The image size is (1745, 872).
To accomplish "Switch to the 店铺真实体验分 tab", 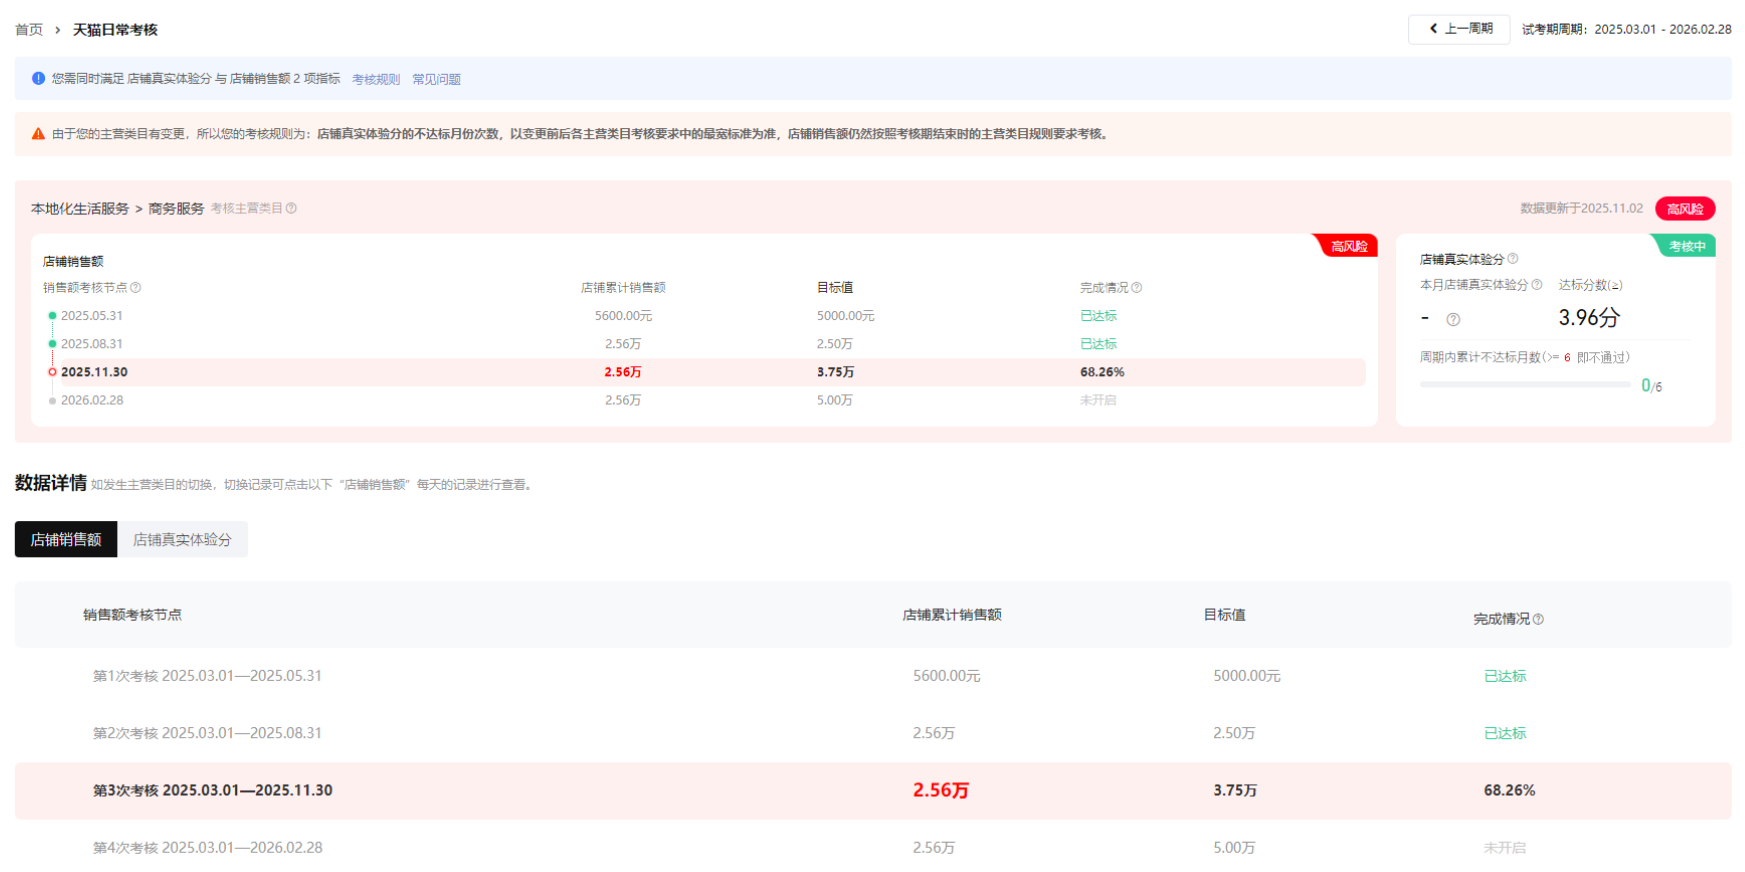I will pyautogui.click(x=182, y=539).
